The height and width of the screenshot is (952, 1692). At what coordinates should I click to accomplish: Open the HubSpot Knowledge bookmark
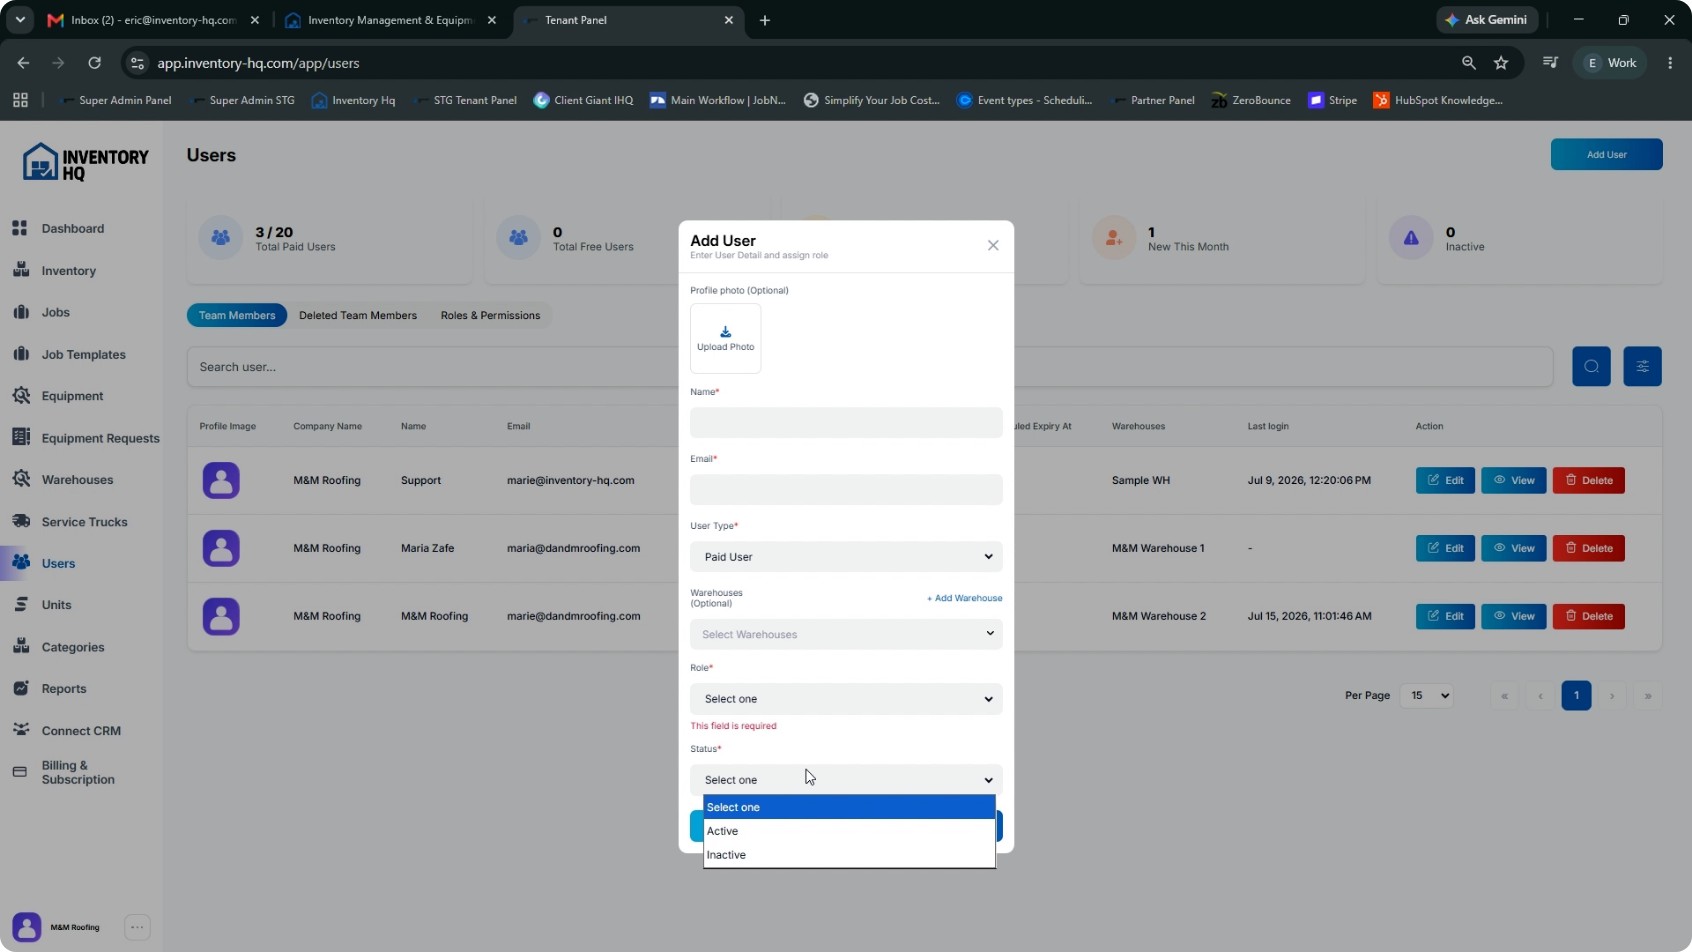[1437, 100]
